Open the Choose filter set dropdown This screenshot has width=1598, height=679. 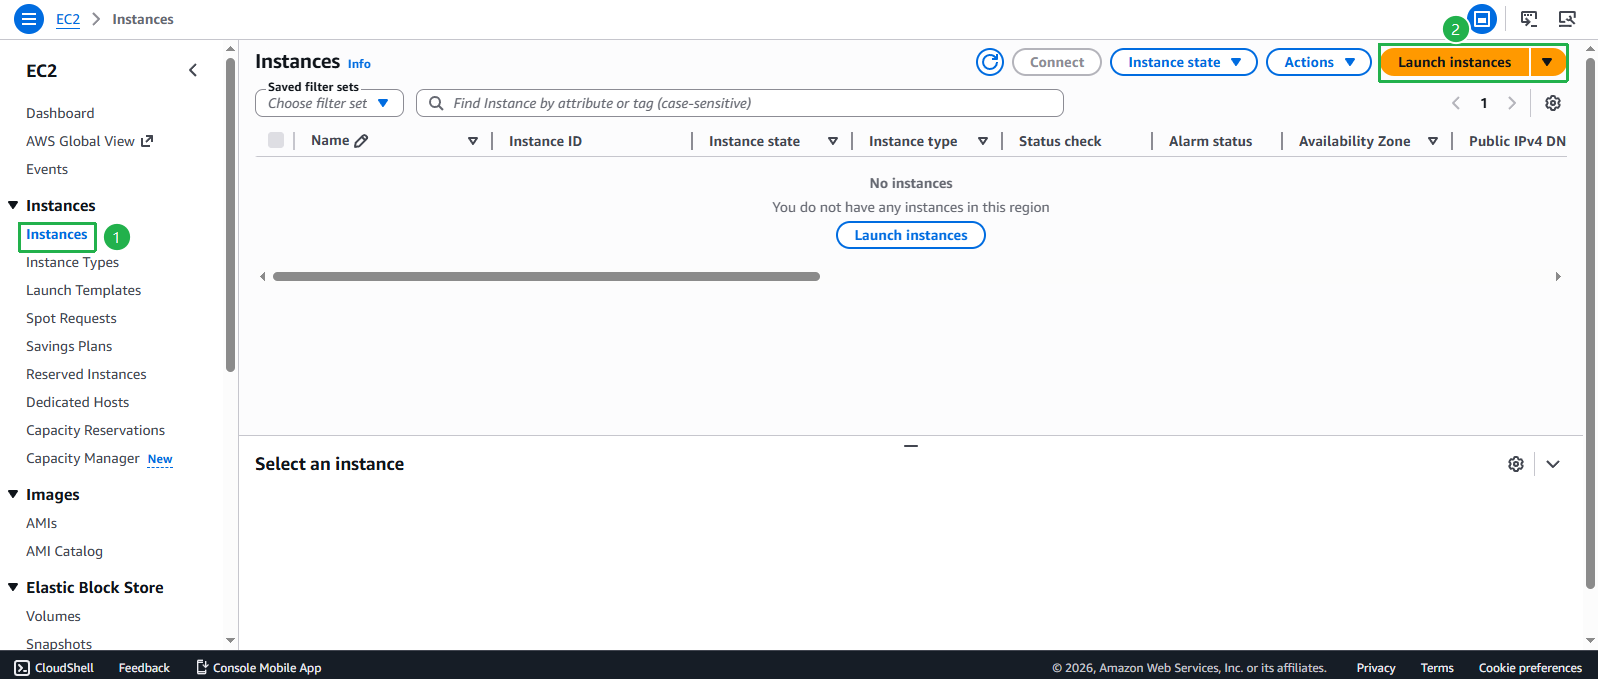[329, 103]
